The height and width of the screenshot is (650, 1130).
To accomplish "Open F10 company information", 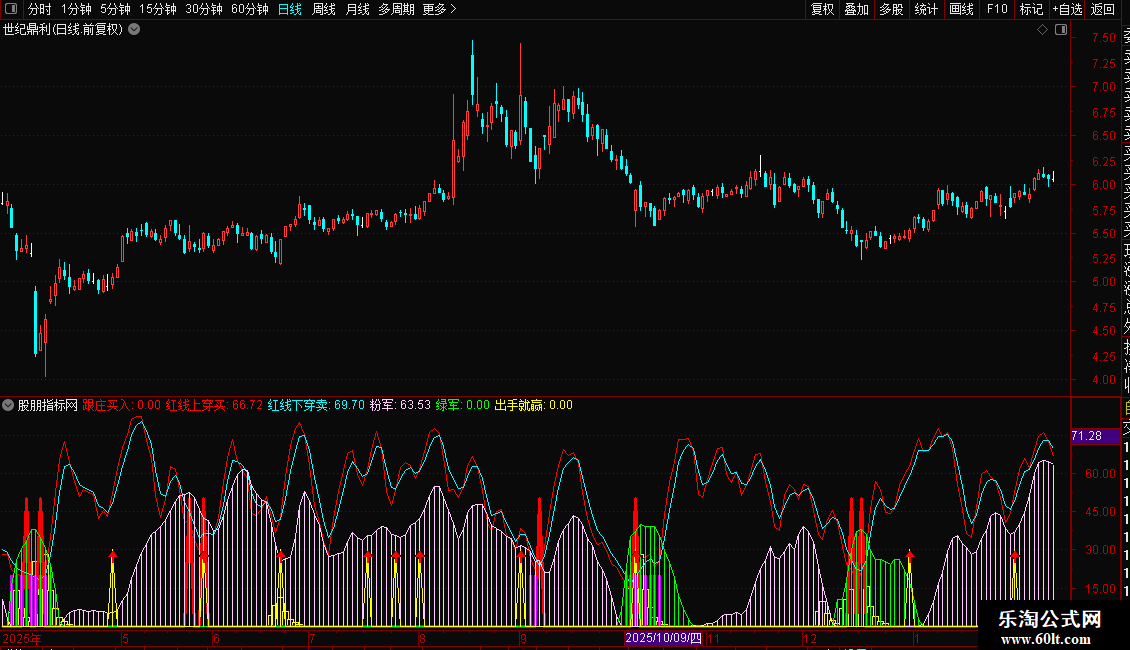I will click(x=997, y=9).
